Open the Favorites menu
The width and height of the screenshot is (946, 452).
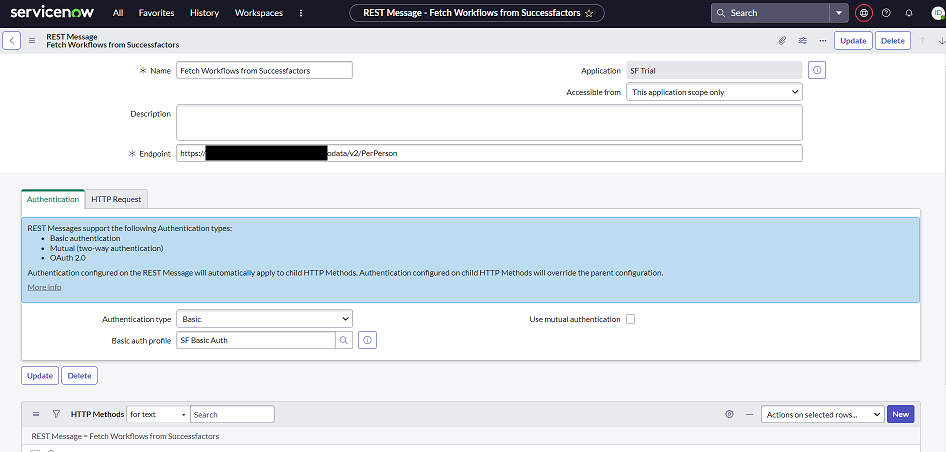[x=156, y=13]
